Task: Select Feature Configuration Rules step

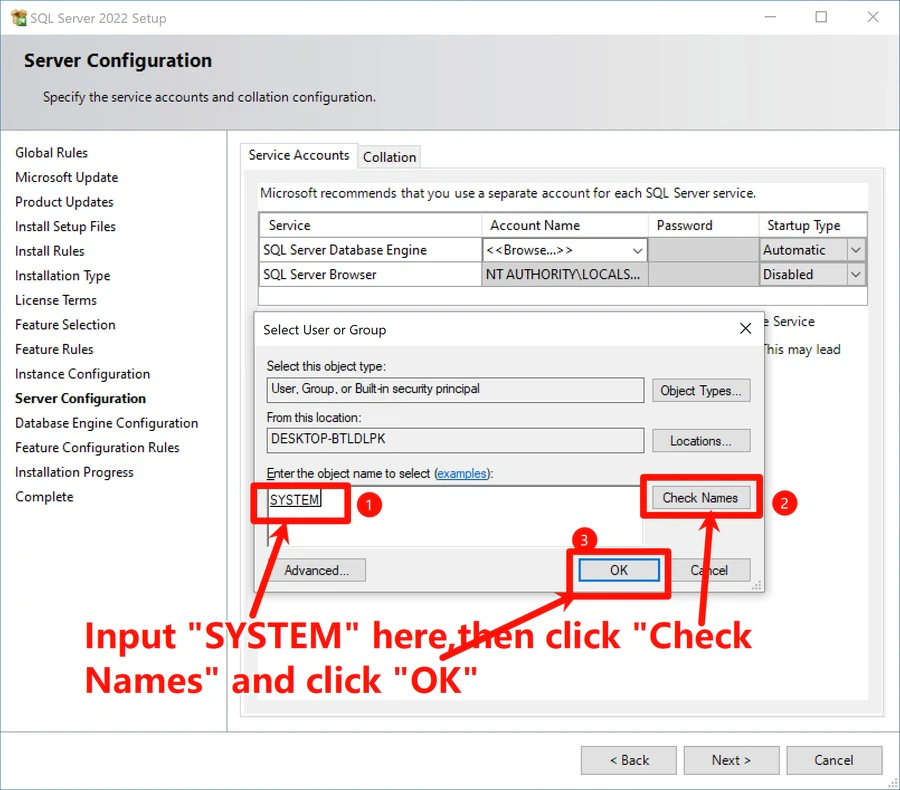Action: click(98, 448)
